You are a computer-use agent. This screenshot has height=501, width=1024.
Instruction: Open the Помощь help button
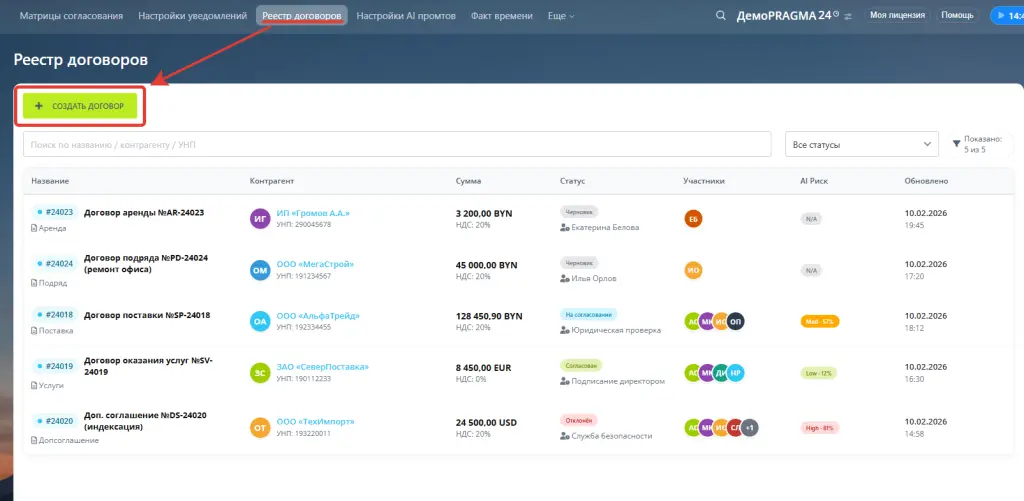pos(957,16)
